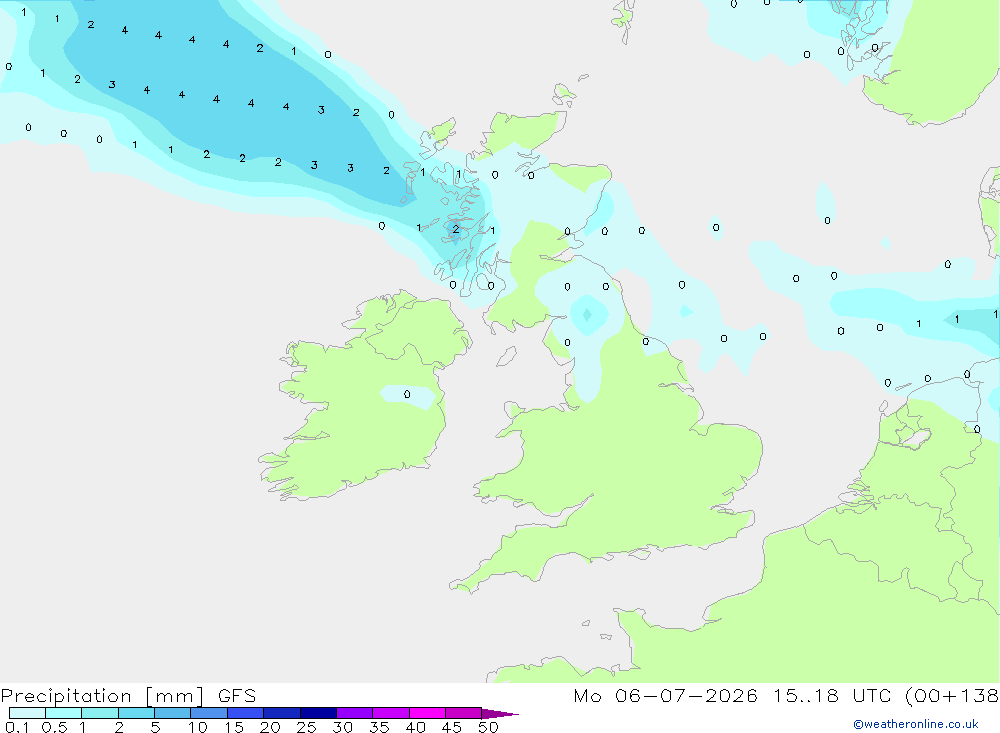Click the '0.1' legend scale value
Viewport: 1000px width, 733px height.
tap(17, 727)
